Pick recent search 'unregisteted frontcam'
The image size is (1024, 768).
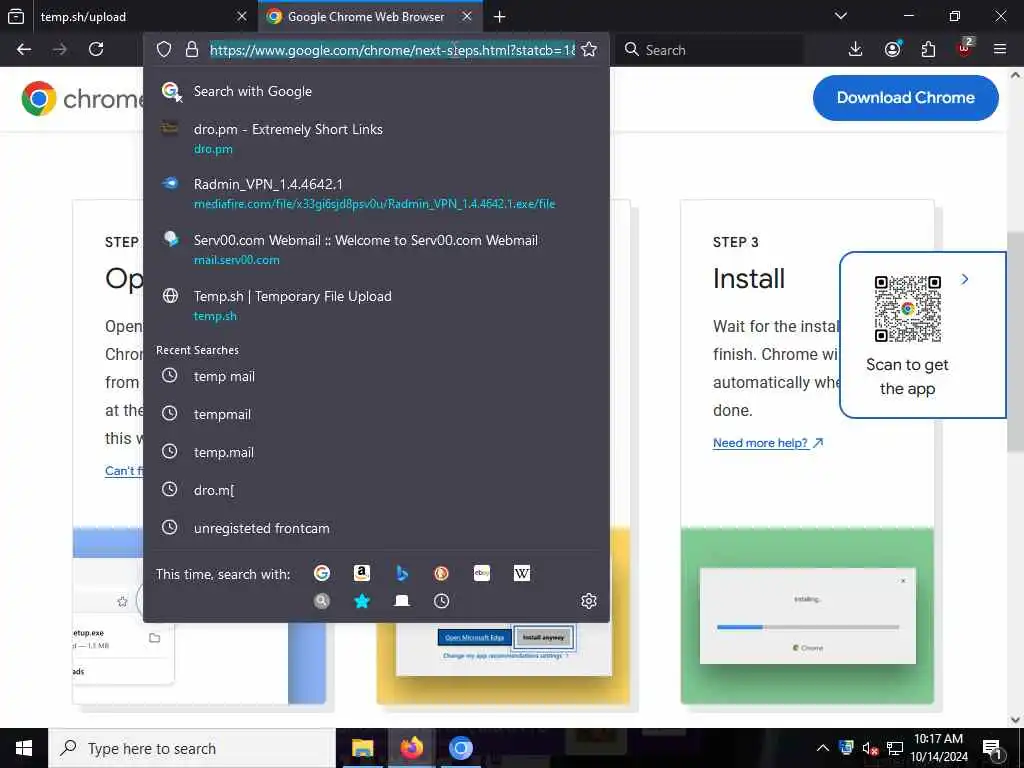point(376,528)
